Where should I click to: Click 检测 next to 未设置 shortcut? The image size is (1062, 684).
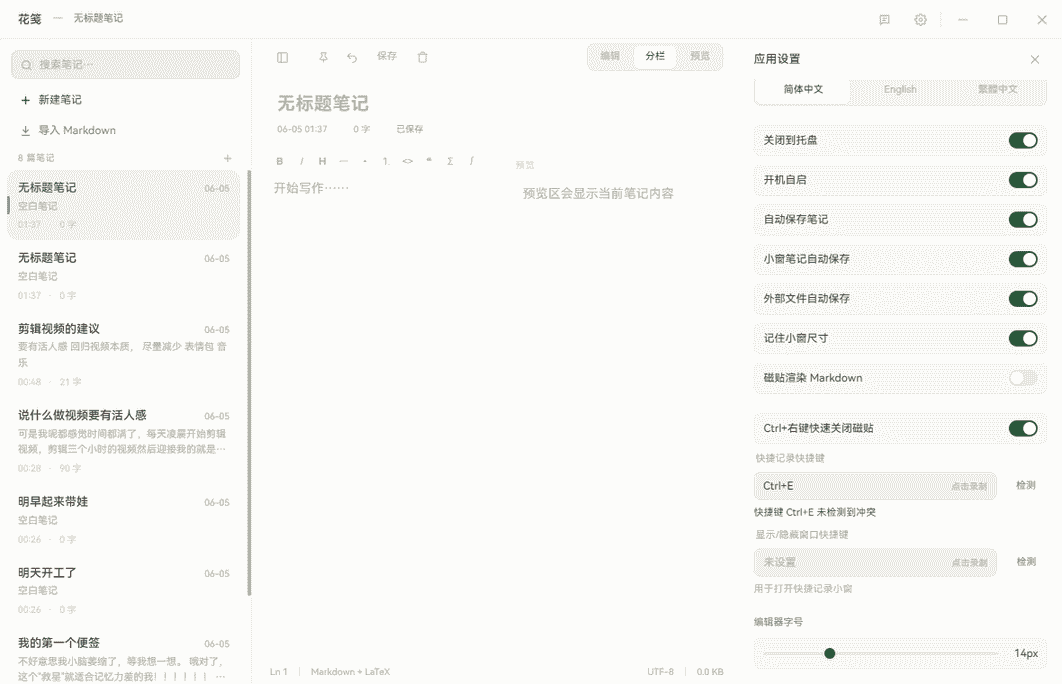point(1025,562)
